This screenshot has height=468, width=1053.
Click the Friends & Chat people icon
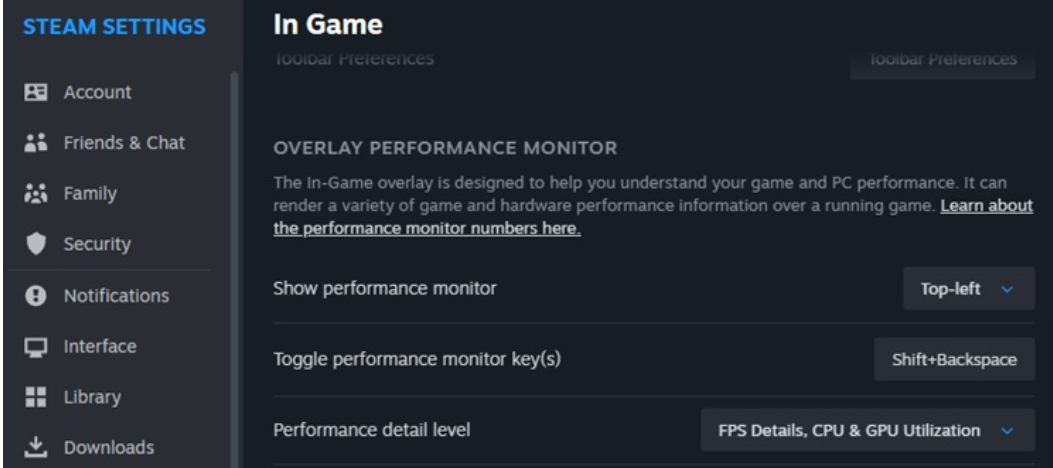coord(36,142)
